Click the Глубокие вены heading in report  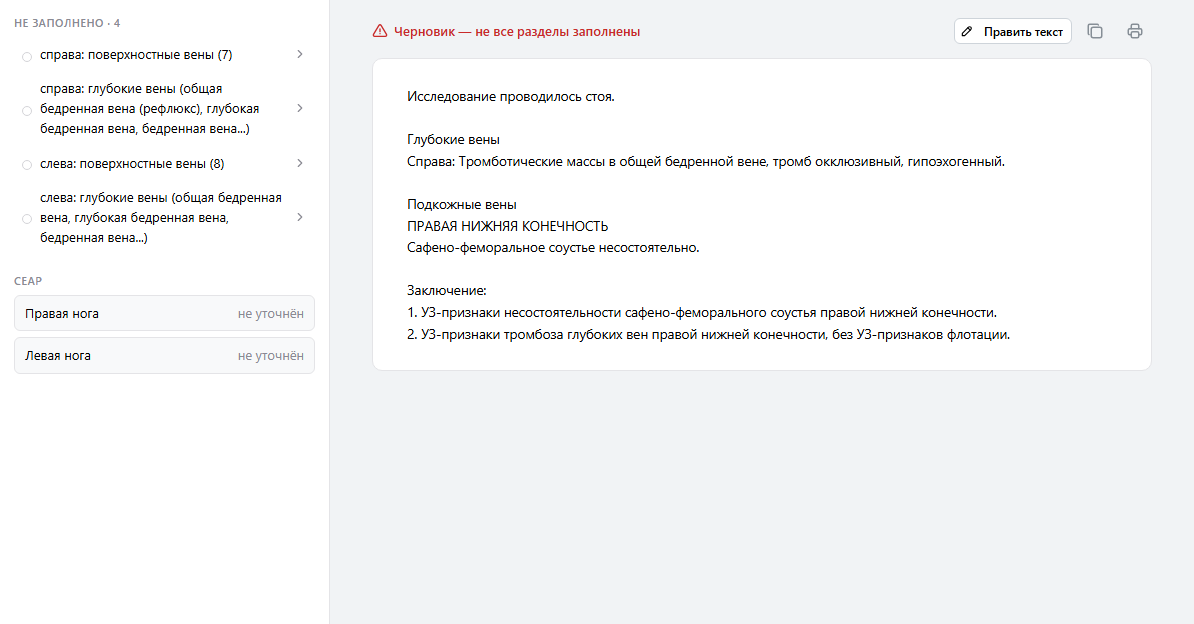click(x=454, y=139)
